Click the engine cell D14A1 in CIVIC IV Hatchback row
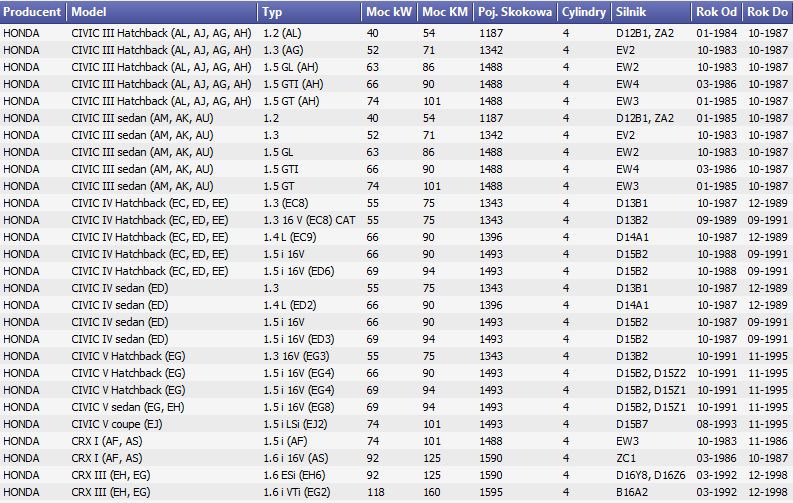This screenshot has width=793, height=503. pos(632,237)
